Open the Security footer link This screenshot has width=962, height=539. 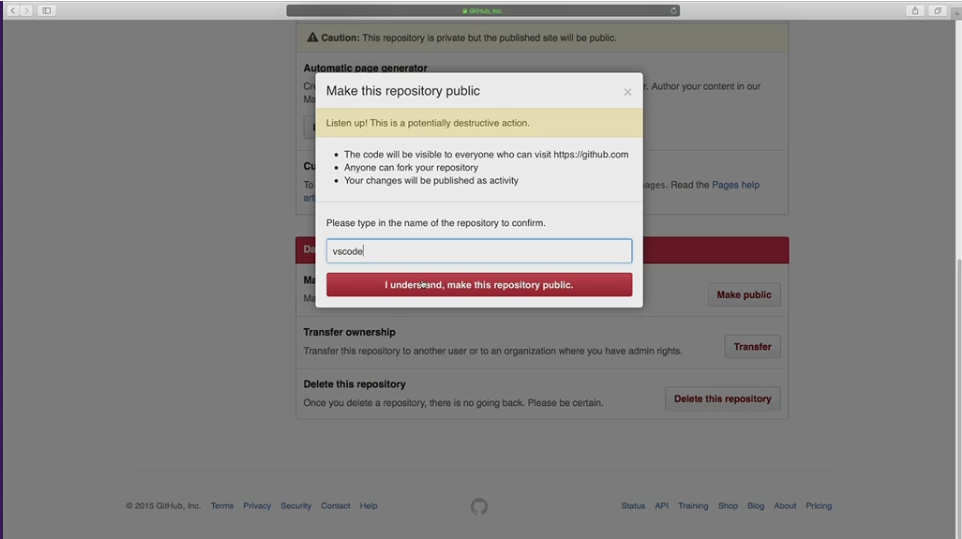tap(296, 506)
